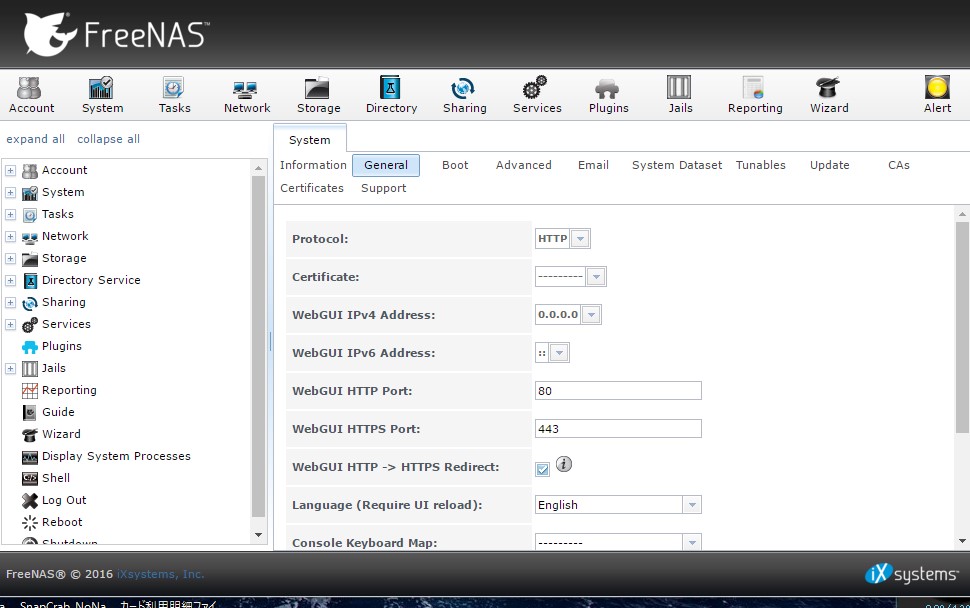Image resolution: width=970 pixels, height=608 pixels.
Task: Open the Guide in the sidebar
Action: (58, 412)
